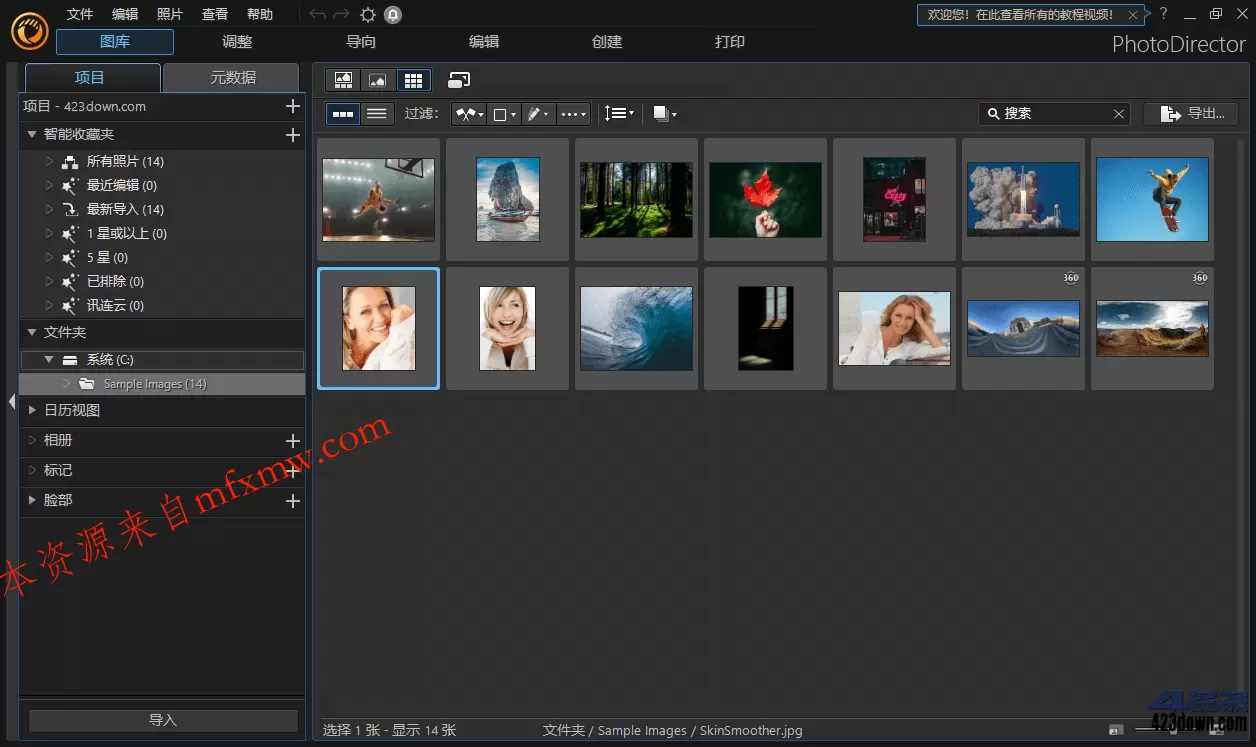Select the rocket launch thumbnail
Screen dimensions: 1256x747
pos(1023,199)
